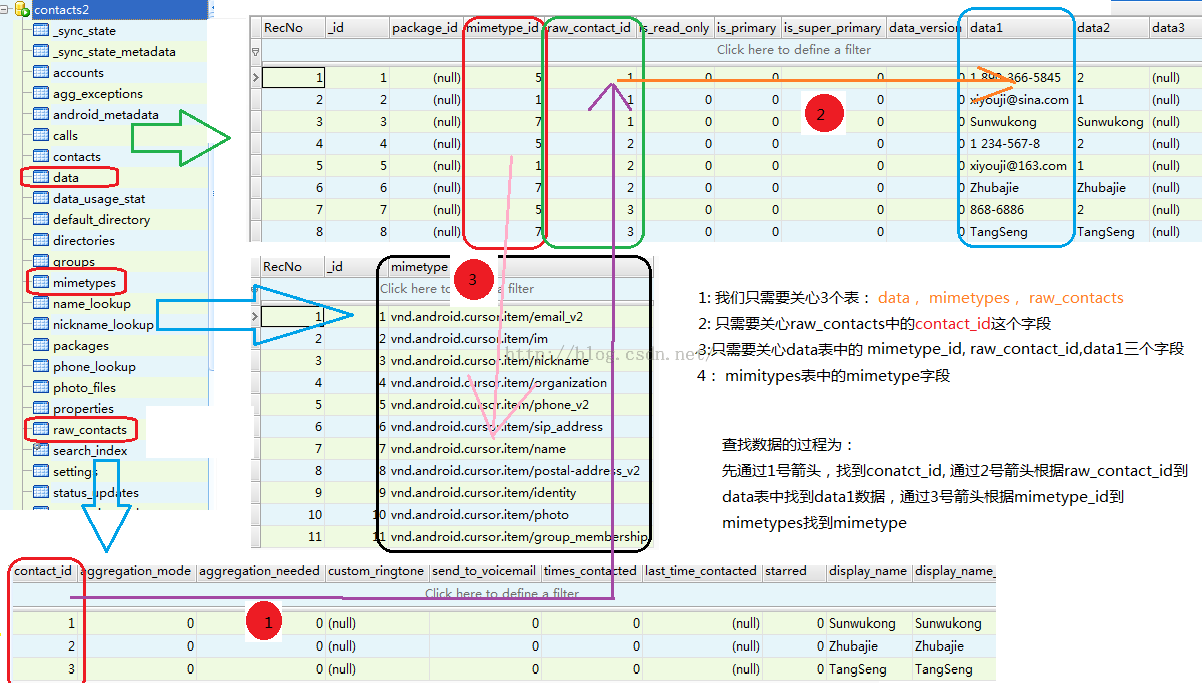1202x686 pixels.
Task: Define a filter in the raw_contacts grid
Action: [x=501, y=593]
